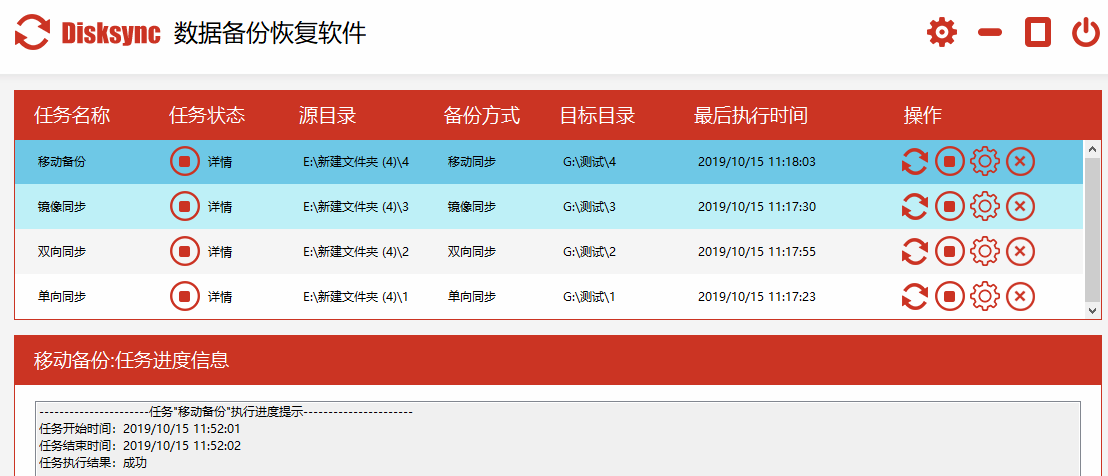Open settings gear in title bar

941,32
